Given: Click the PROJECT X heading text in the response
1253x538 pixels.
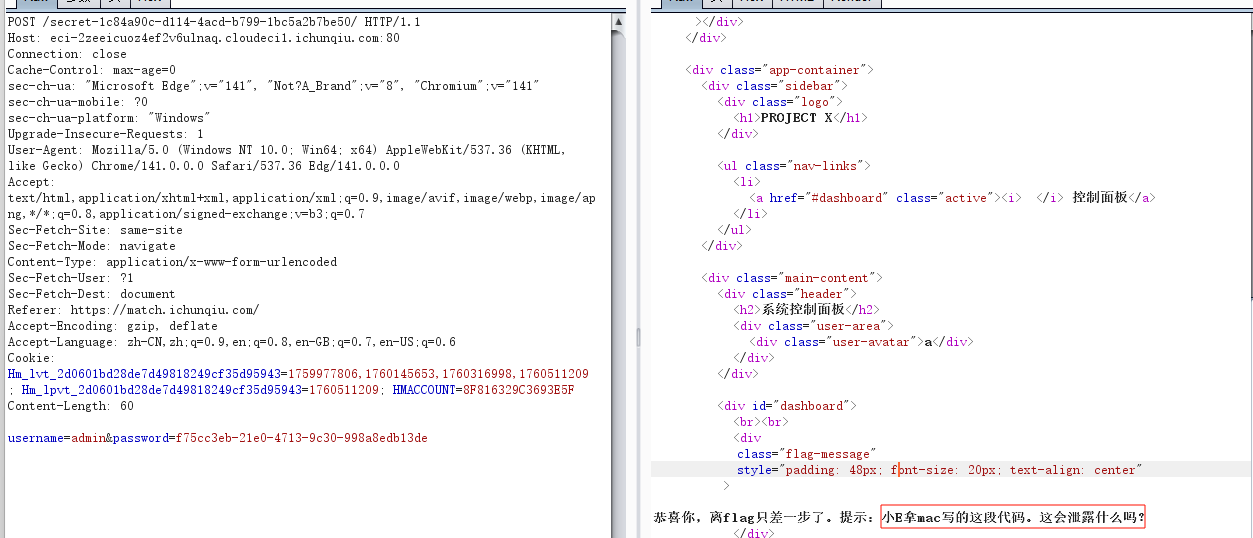Looking at the screenshot, I should click(796, 118).
